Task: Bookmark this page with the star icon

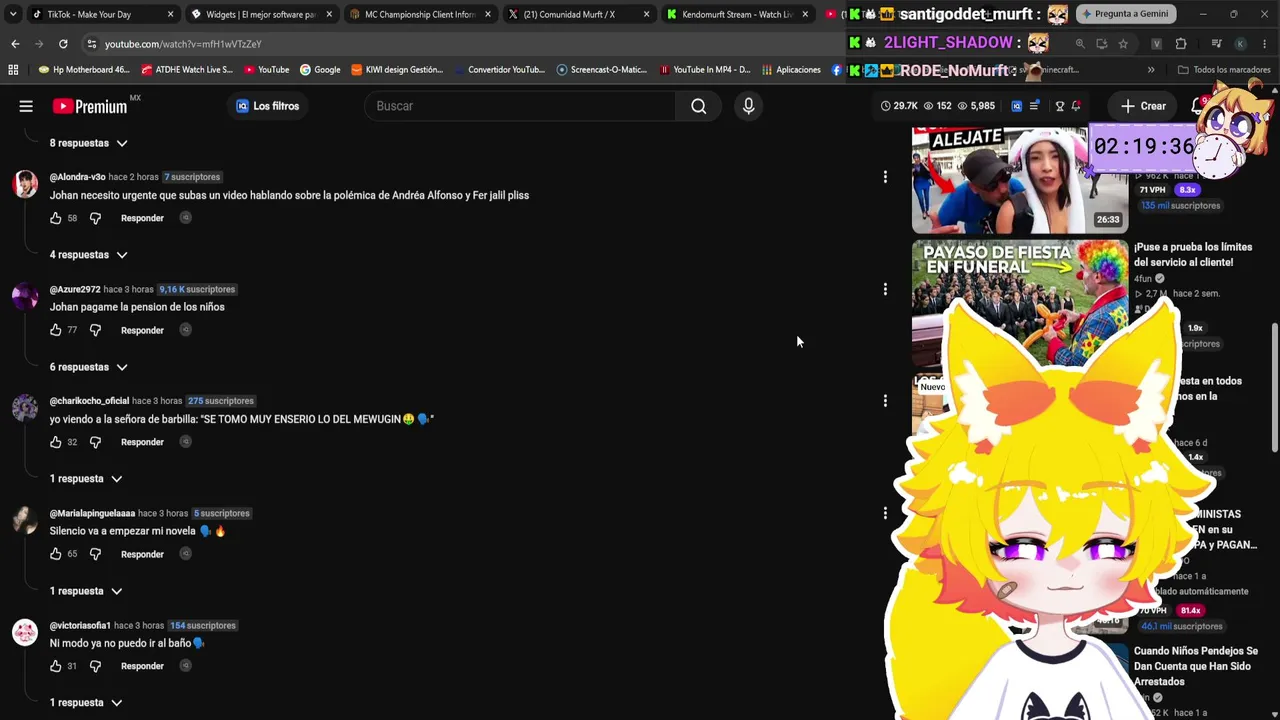Action: click(1123, 44)
